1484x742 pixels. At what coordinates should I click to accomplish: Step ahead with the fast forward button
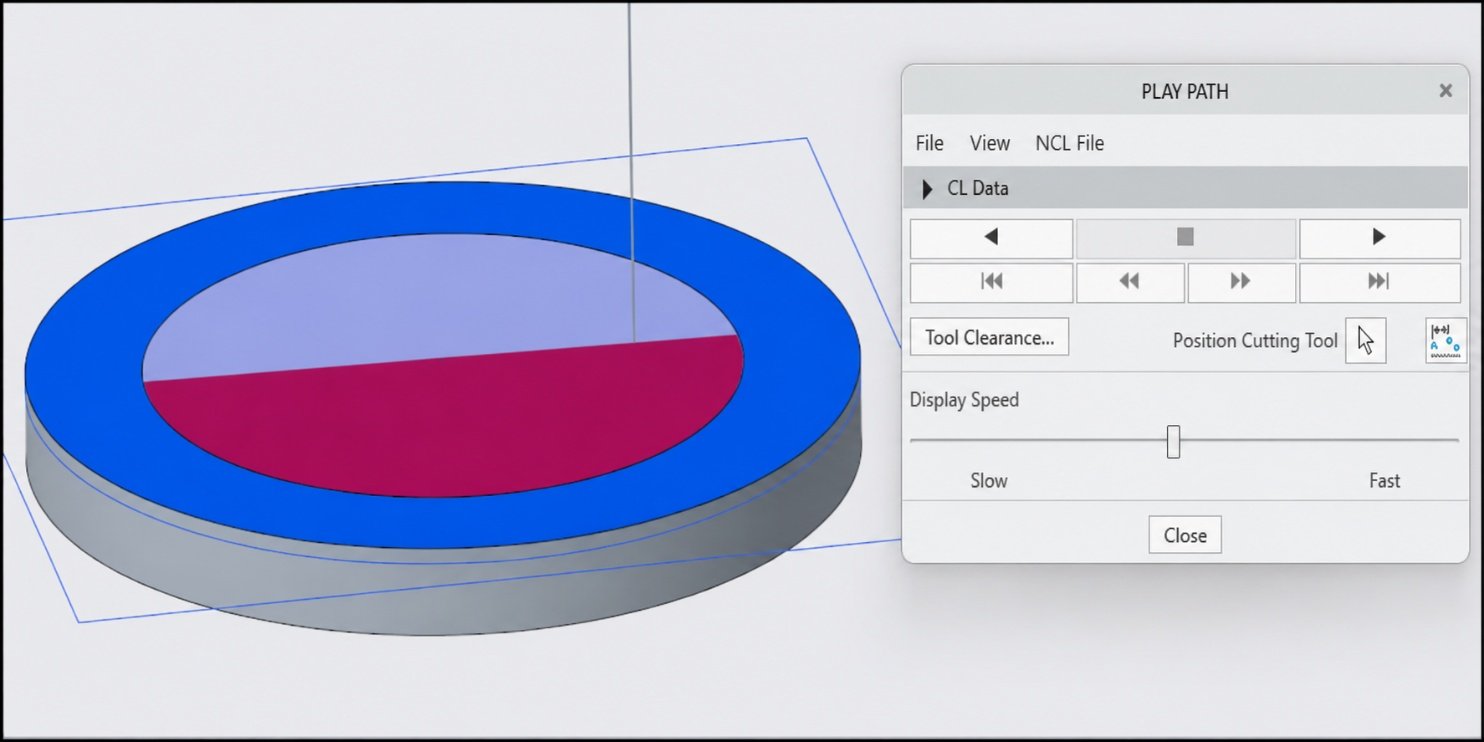[1241, 282]
